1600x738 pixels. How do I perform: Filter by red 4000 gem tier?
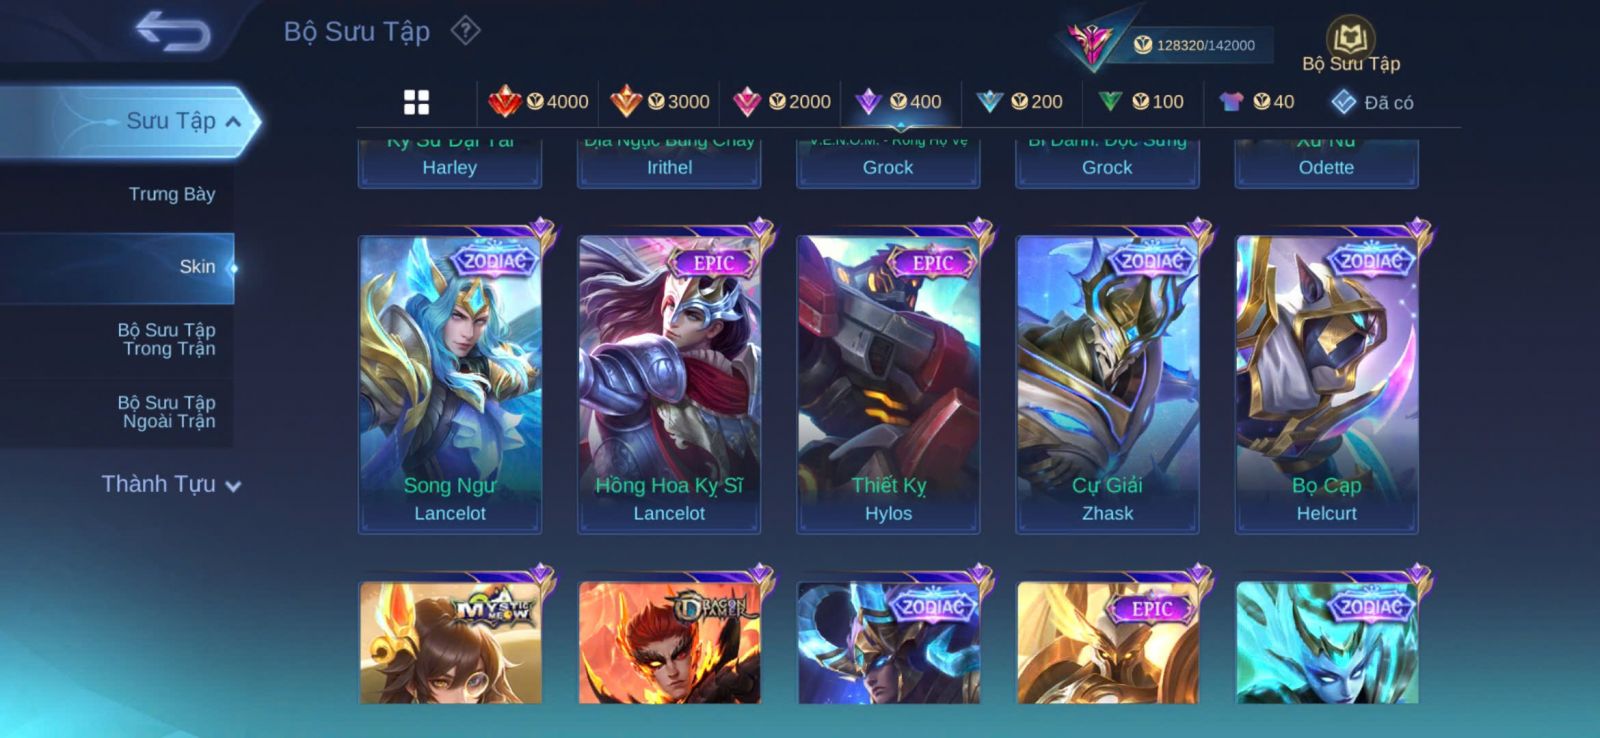538,101
